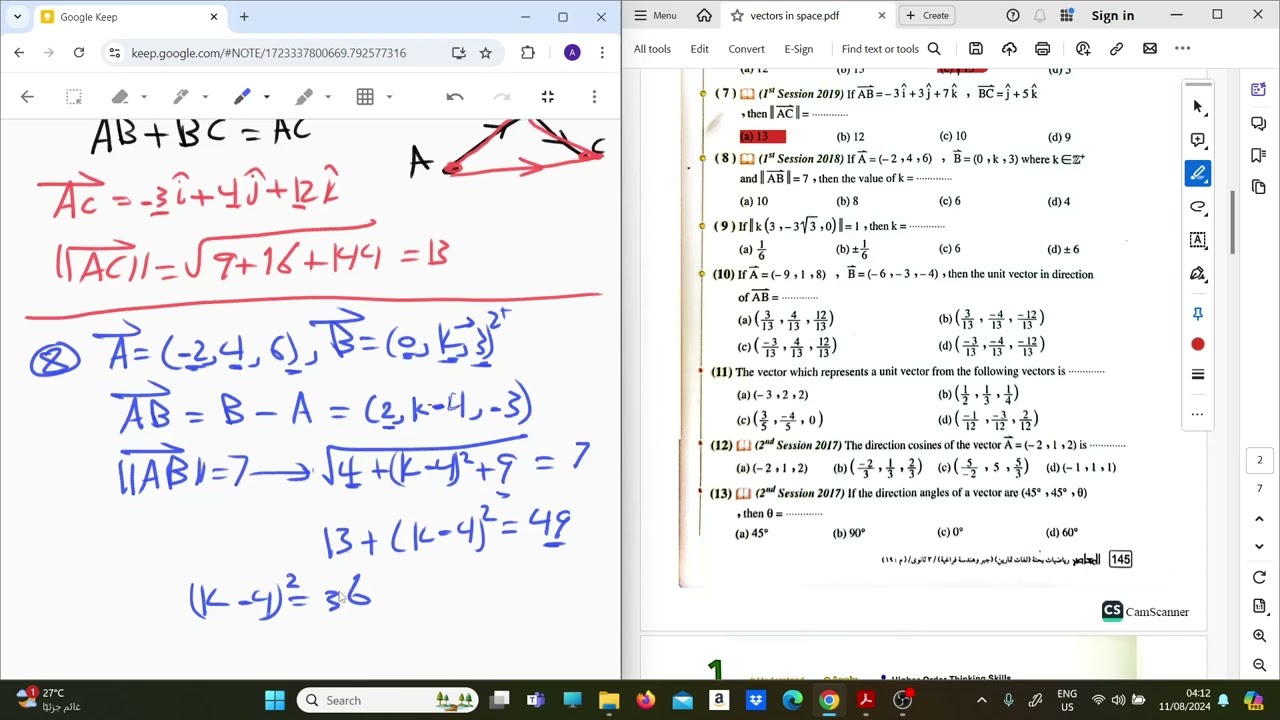Viewport: 1280px width, 720px height.
Task: Open the Acrobat Menu
Action: 655,16
